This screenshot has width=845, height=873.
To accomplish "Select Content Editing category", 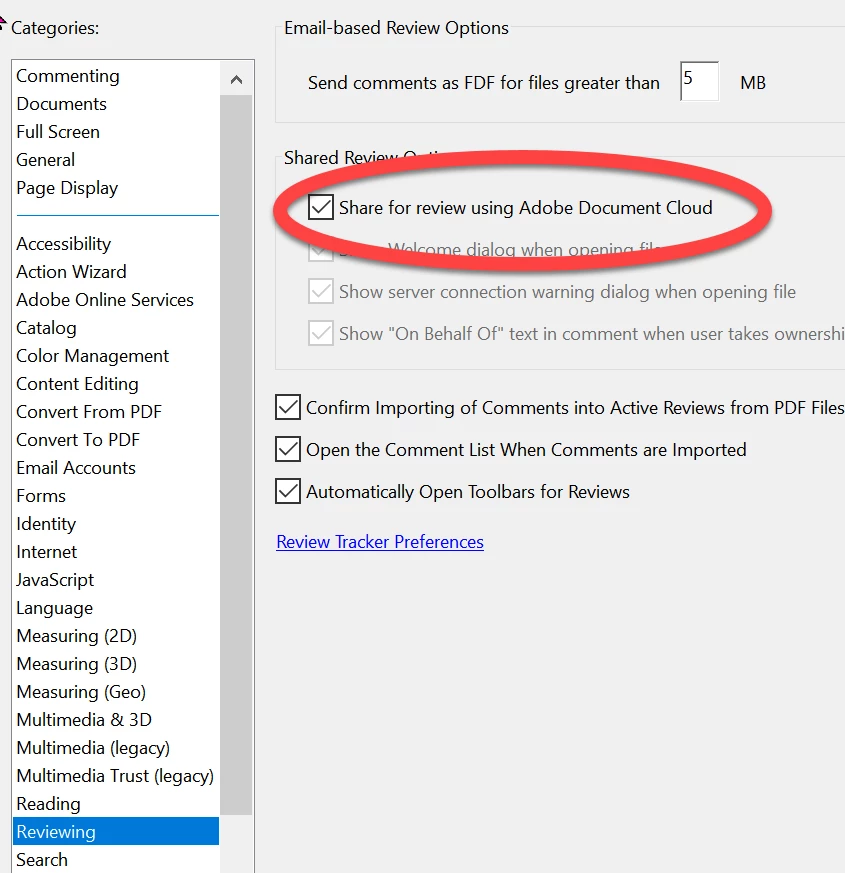I will pyautogui.click(x=77, y=384).
